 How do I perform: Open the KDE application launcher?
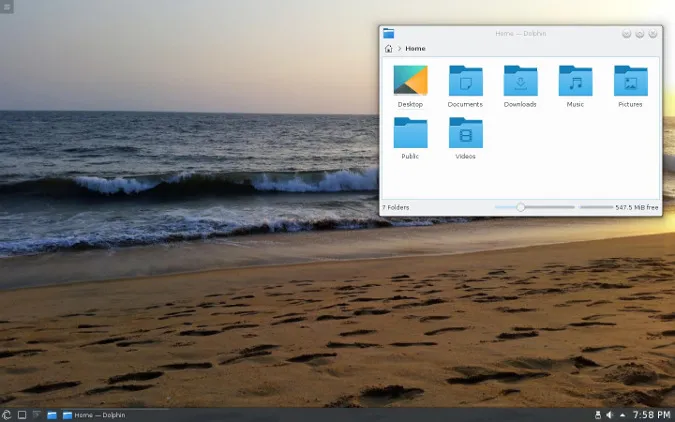coord(7,414)
